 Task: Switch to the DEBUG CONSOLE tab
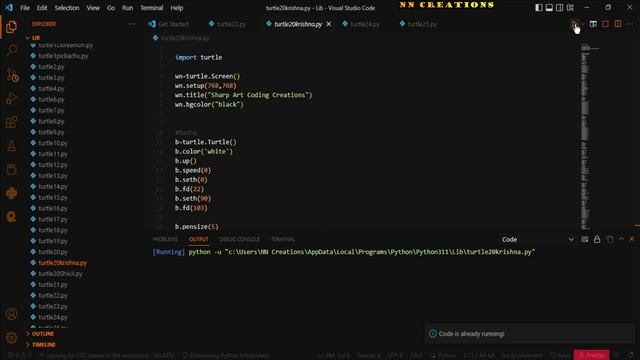click(239, 239)
